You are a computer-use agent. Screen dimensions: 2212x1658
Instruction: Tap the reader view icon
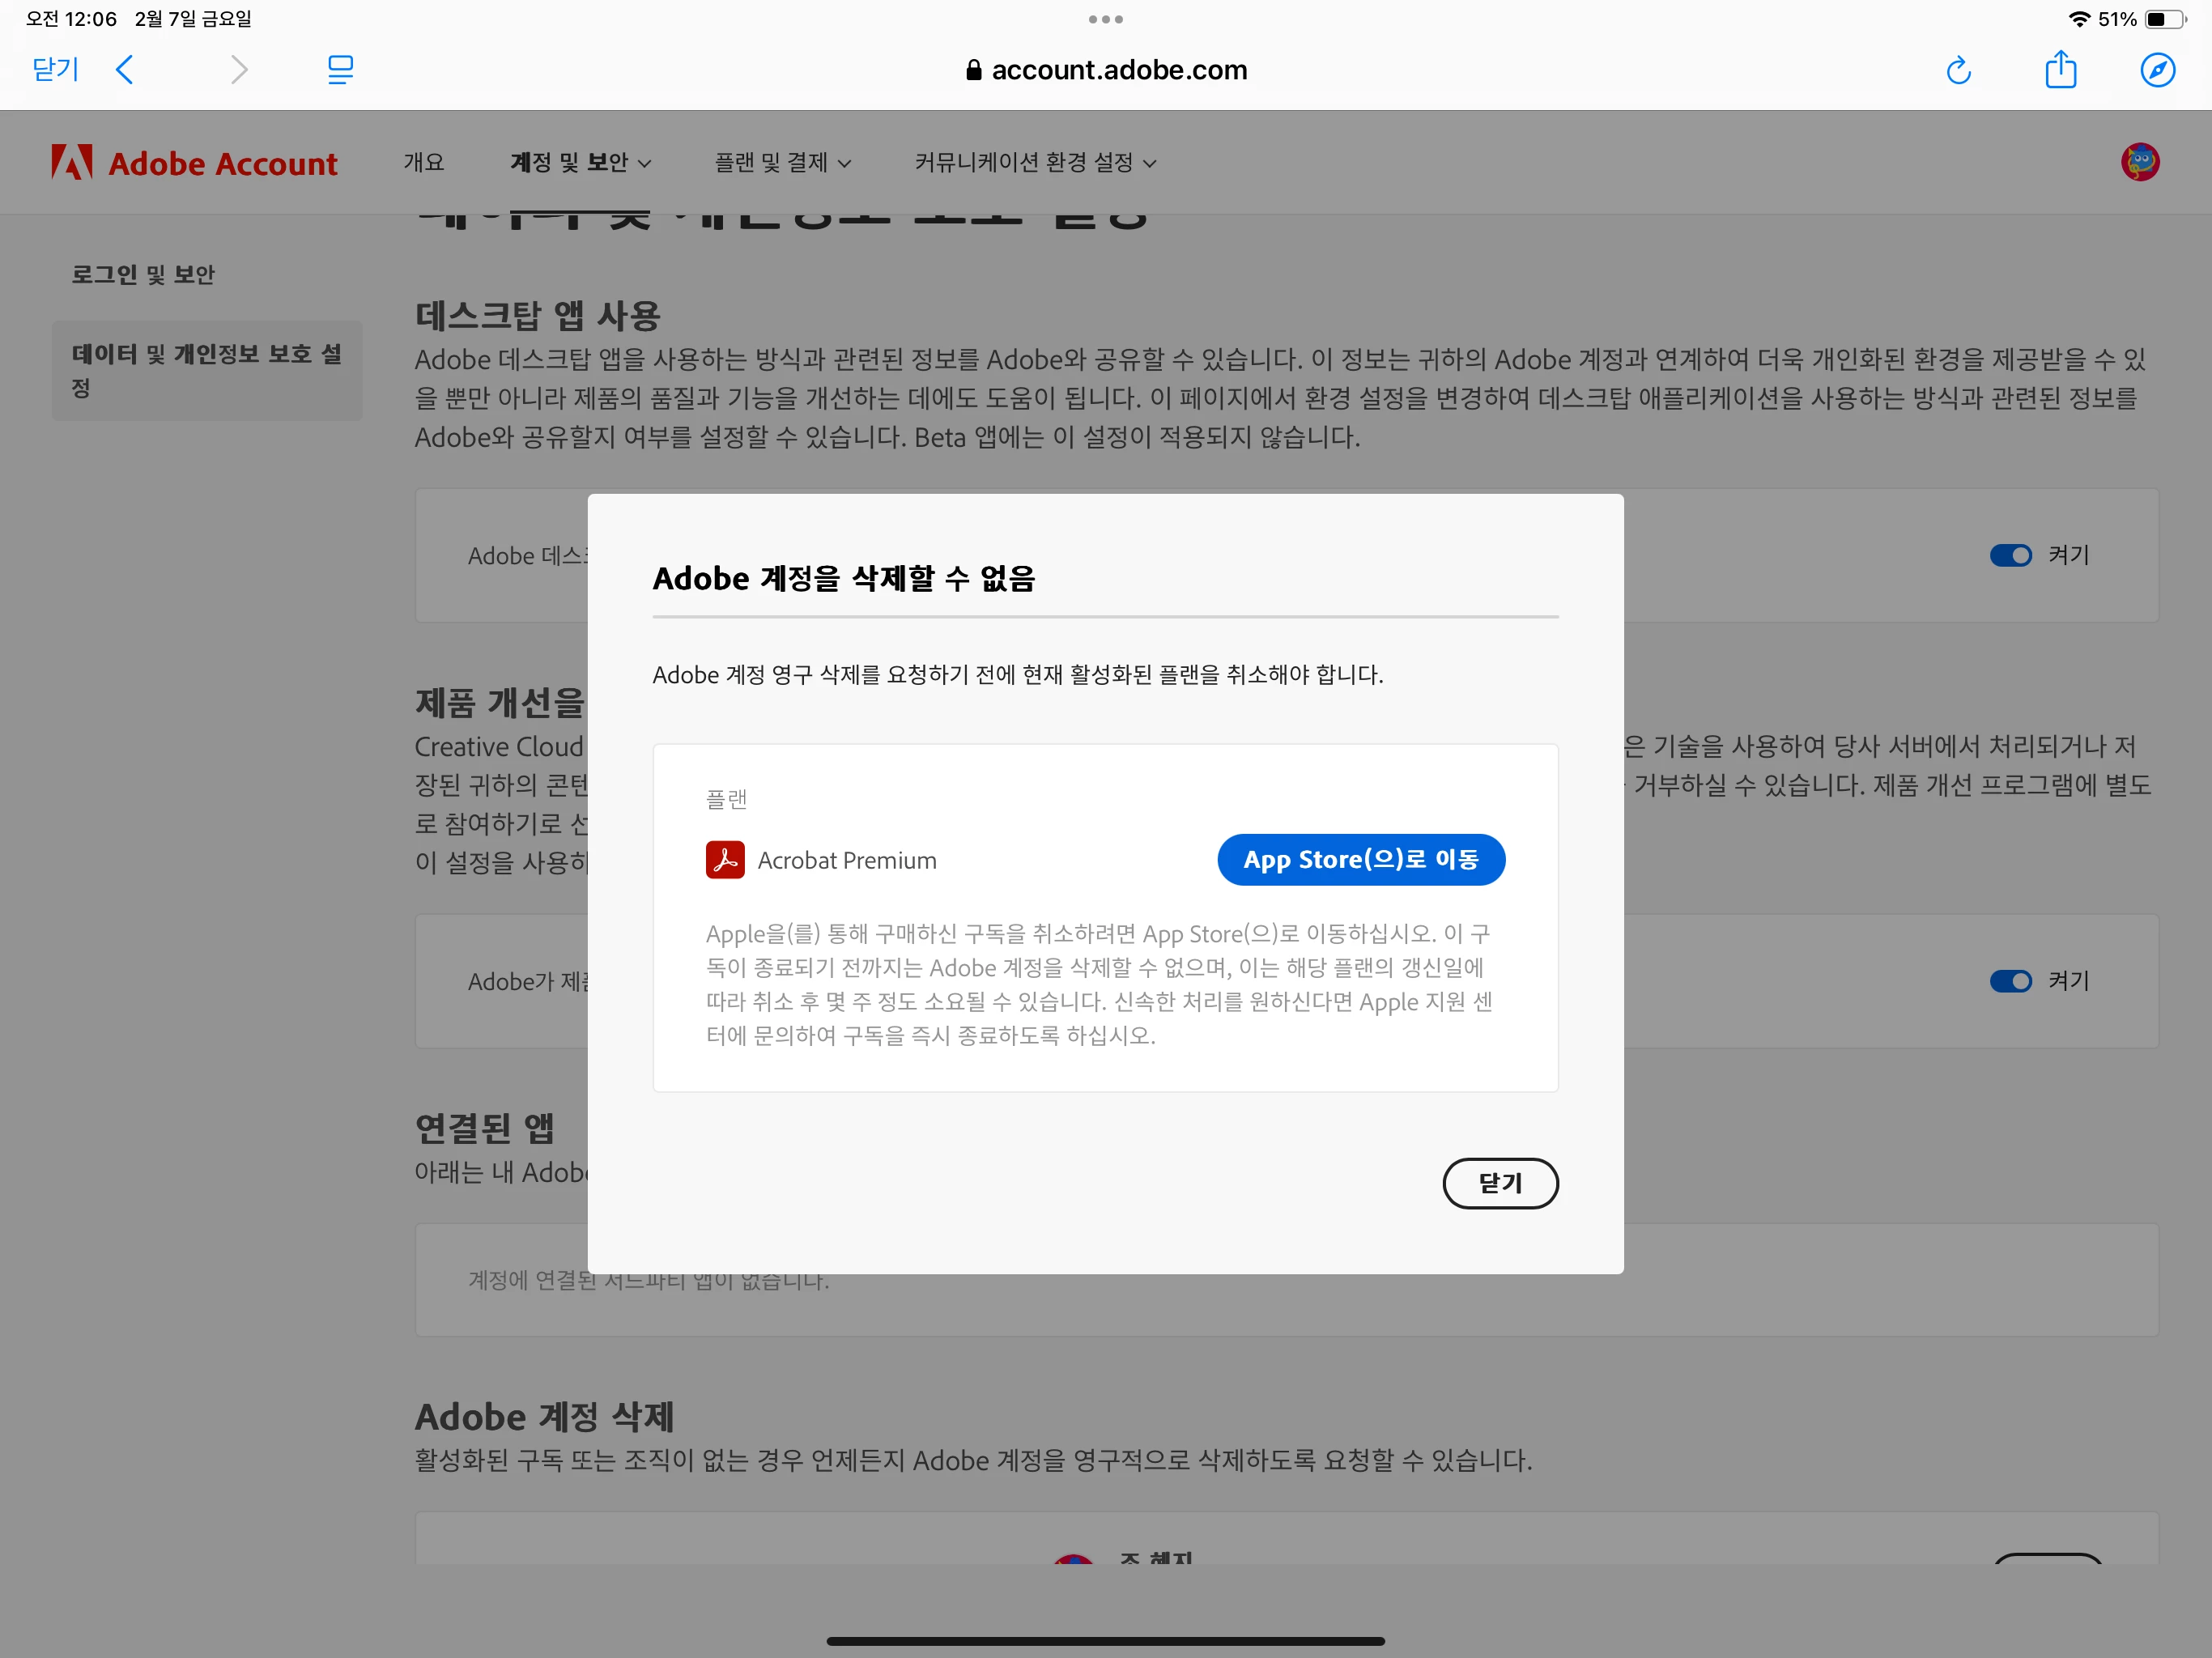coord(340,70)
